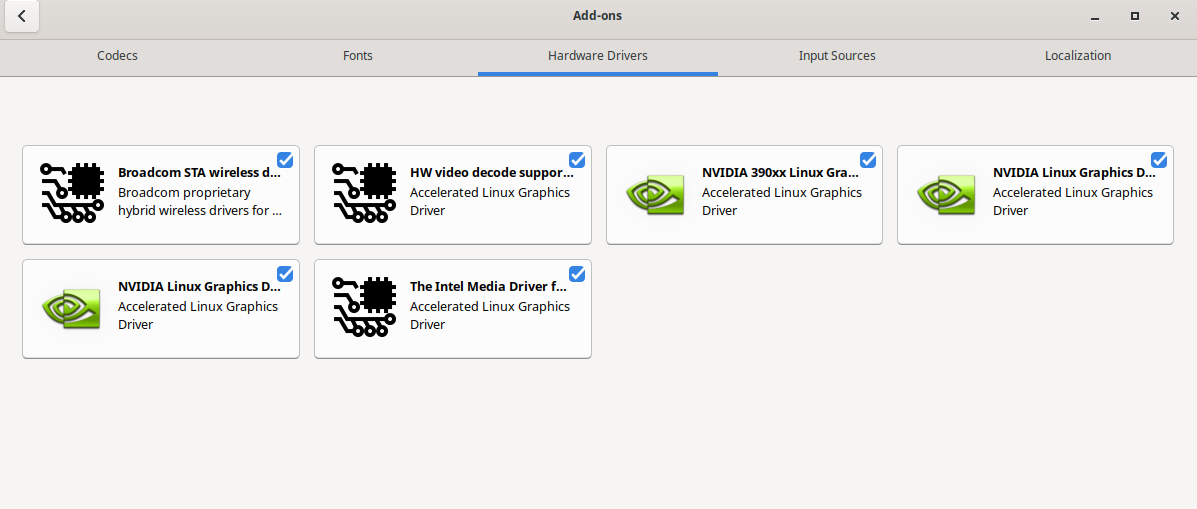Disable the NVIDIA 390xx Linux Graphics checkbox

[x=868, y=159]
